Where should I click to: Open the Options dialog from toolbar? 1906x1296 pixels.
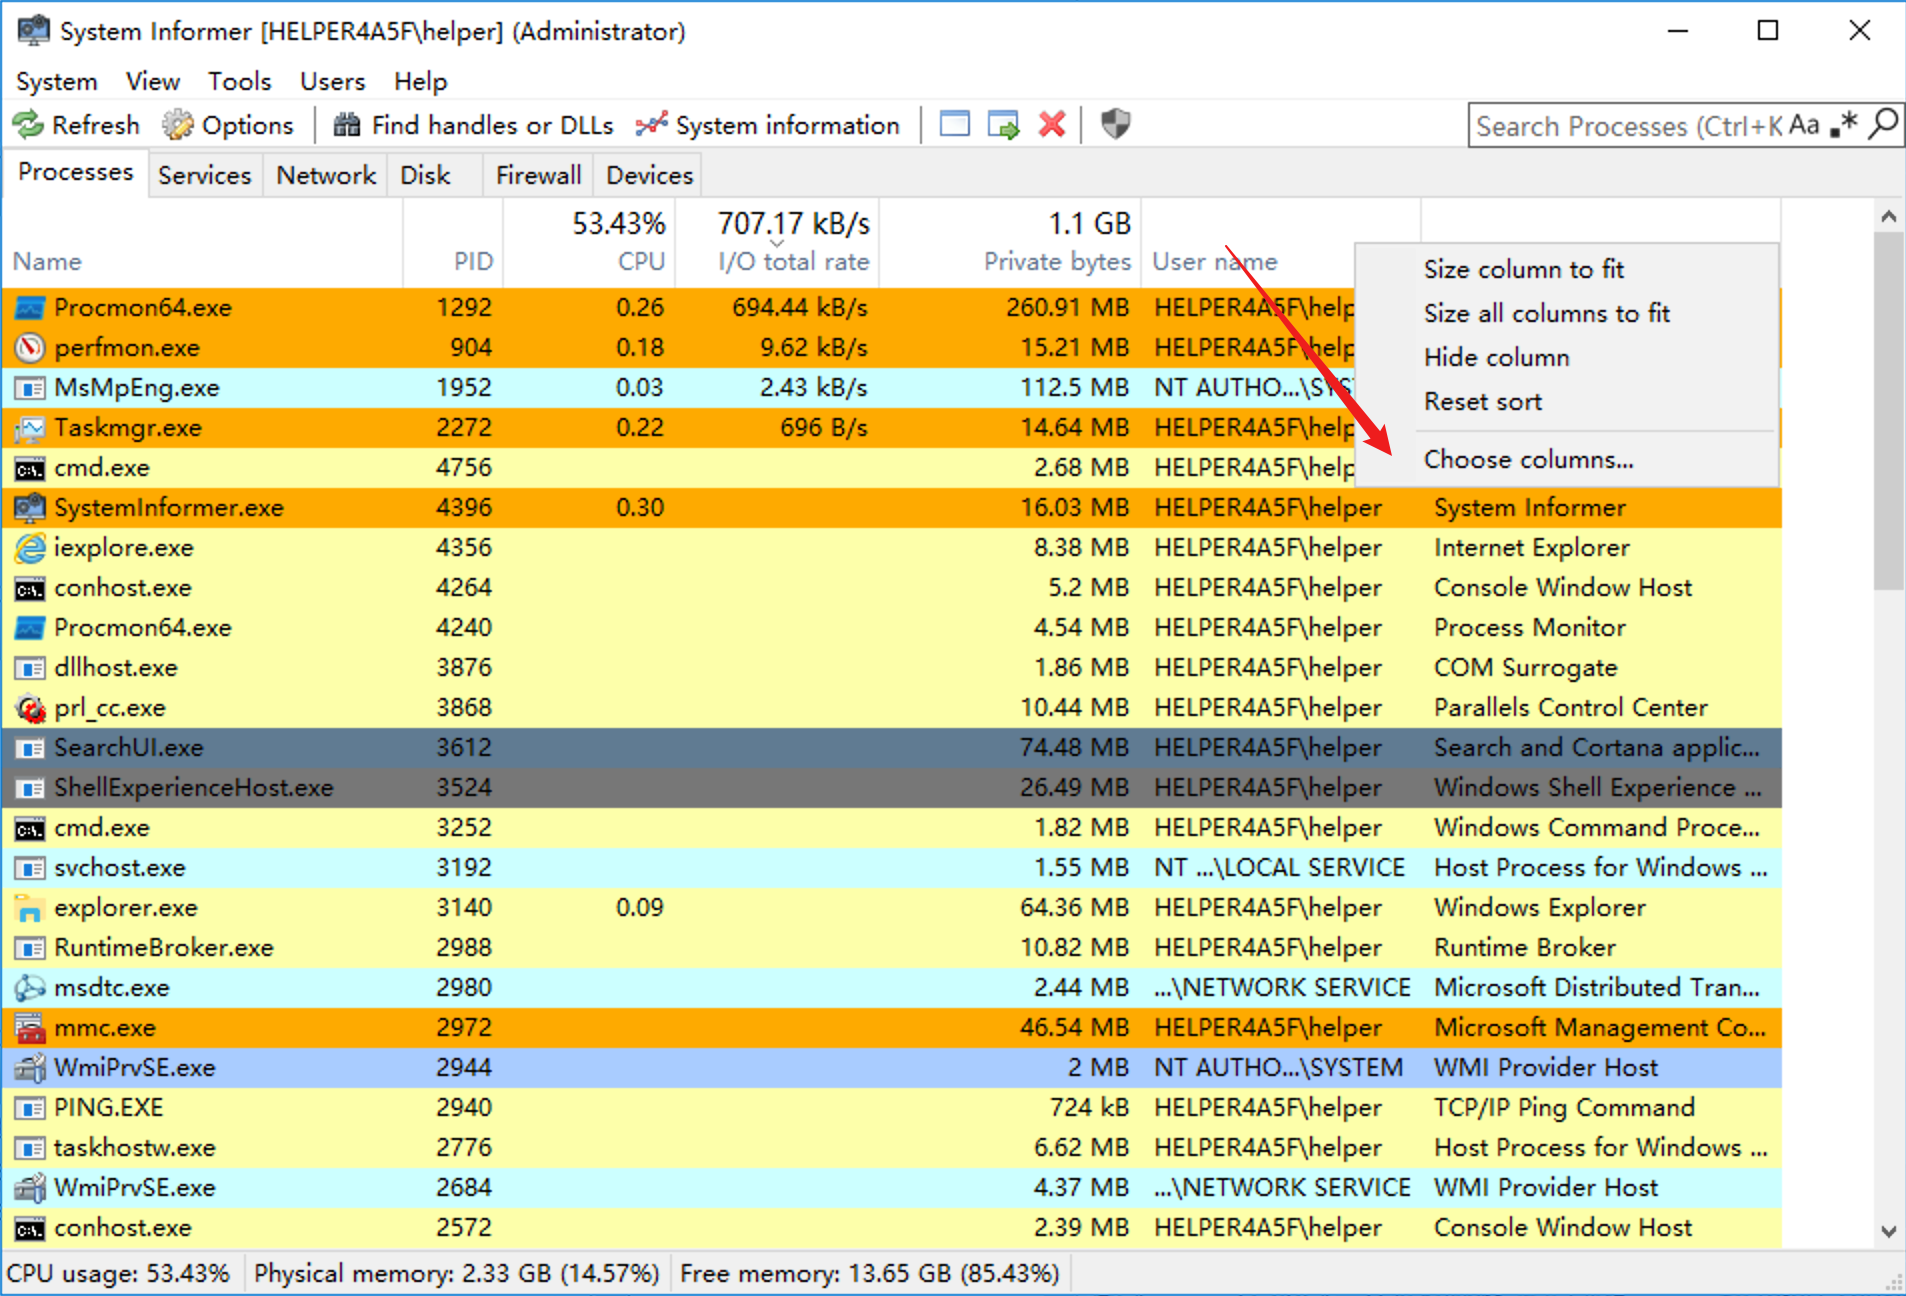point(228,125)
